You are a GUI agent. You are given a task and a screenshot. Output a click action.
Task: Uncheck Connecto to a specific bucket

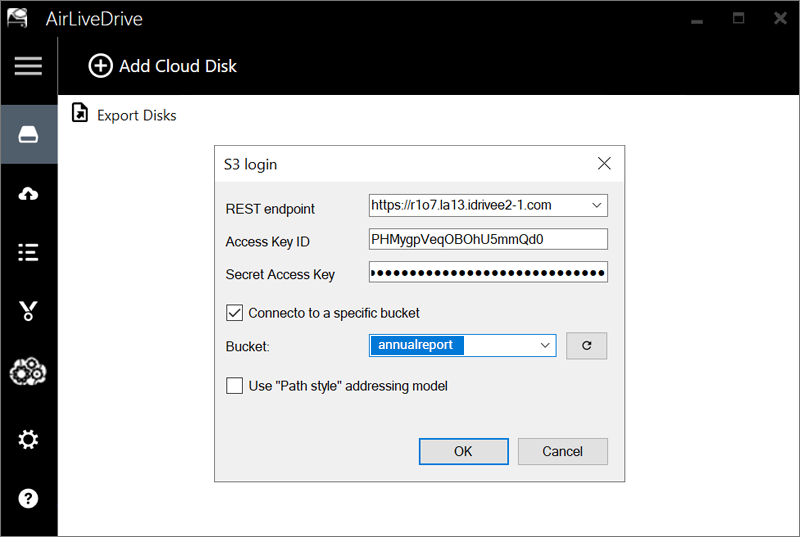pos(234,313)
